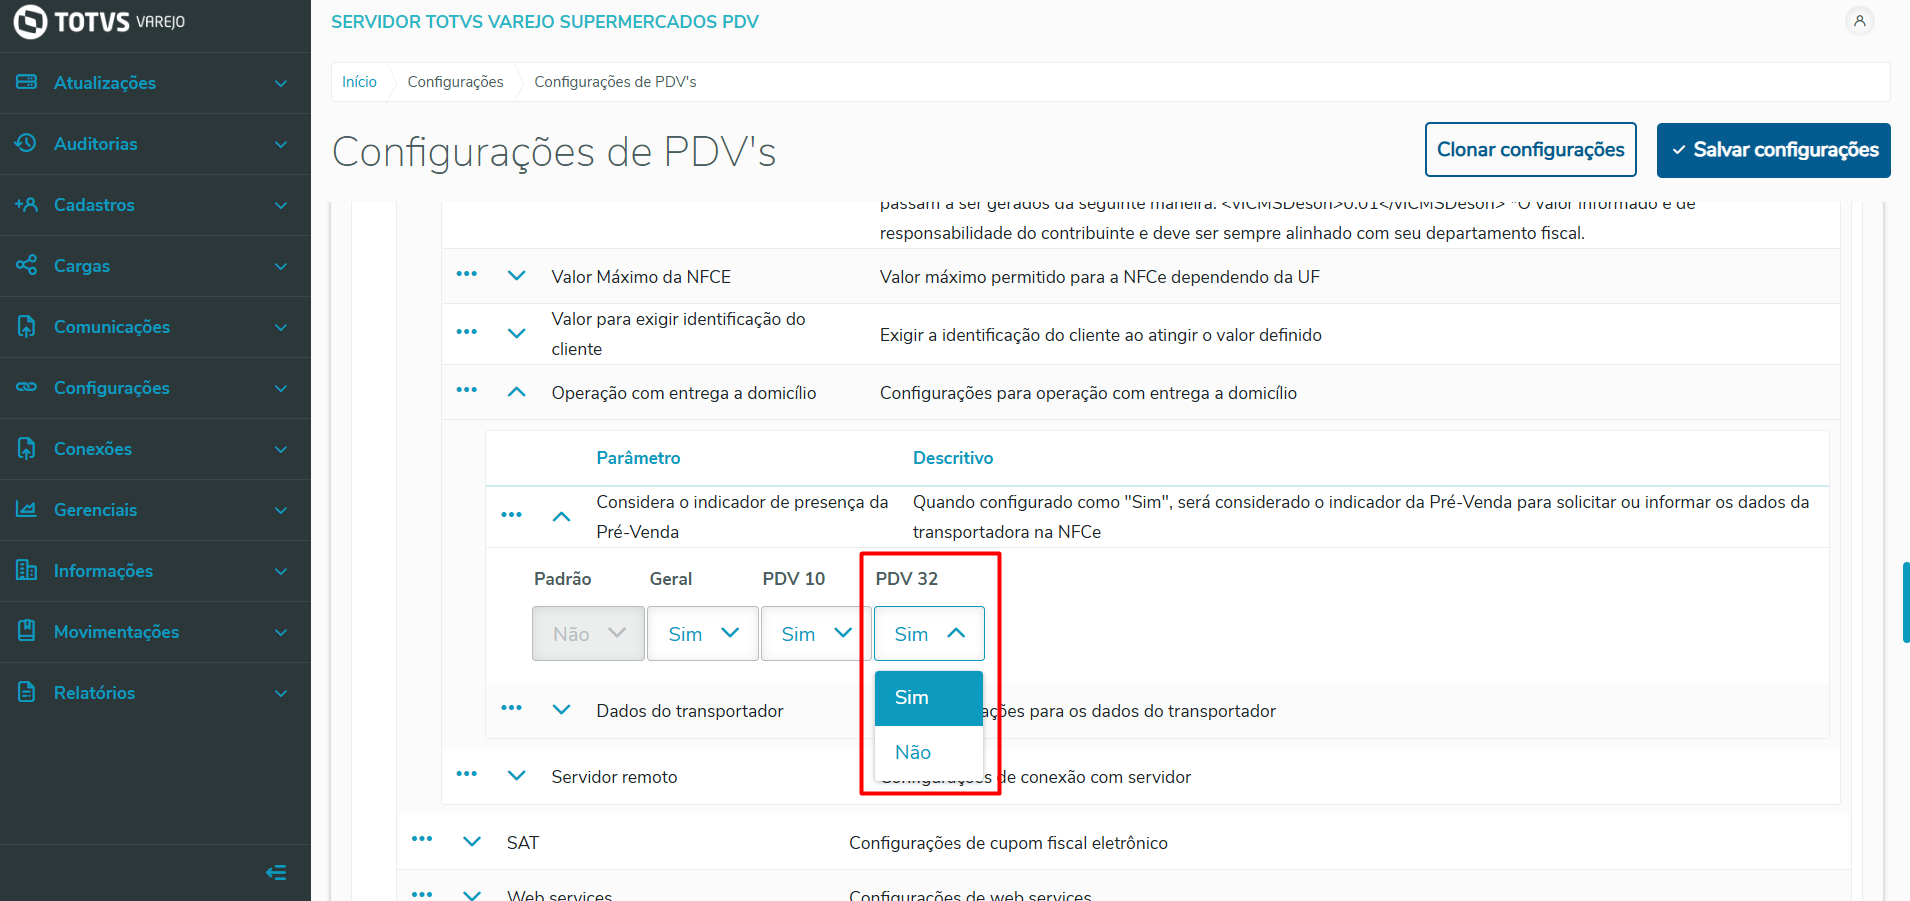The image size is (1910, 901).
Task: Expand the Gerenciais sidebar menu
Action: (x=281, y=510)
